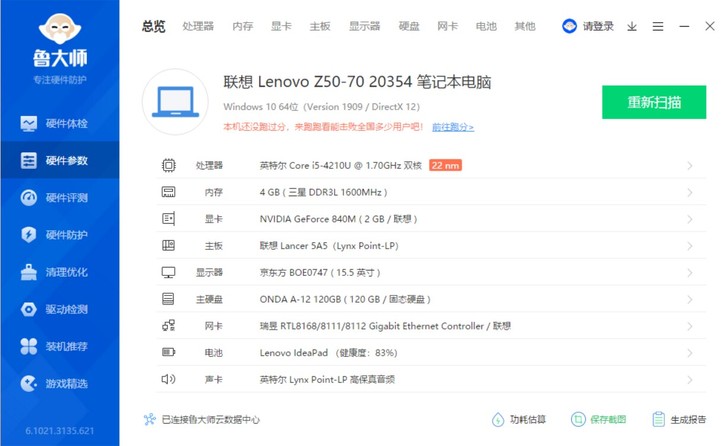This screenshot has width=728, height=446.
Task: Switch to the 处理器 tab
Action: [198, 26]
